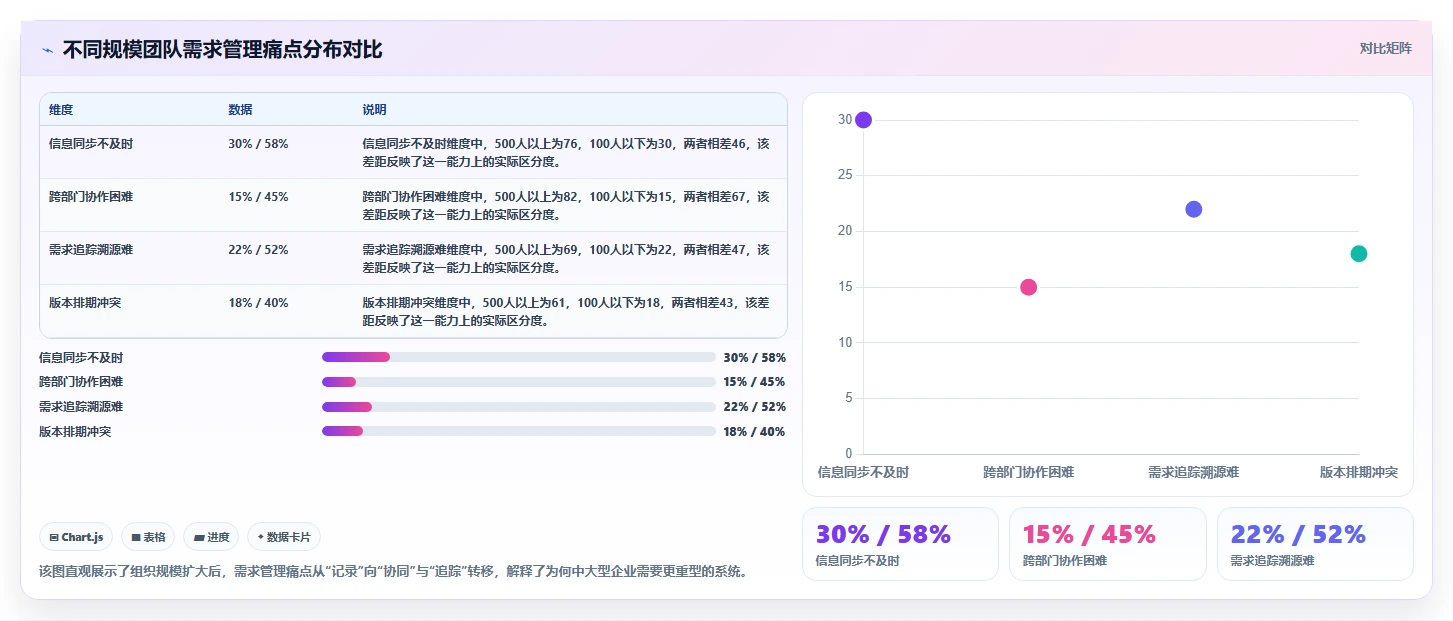Click progress label 跨部门协作困难
This screenshot has width=1453, height=621.
81,382
